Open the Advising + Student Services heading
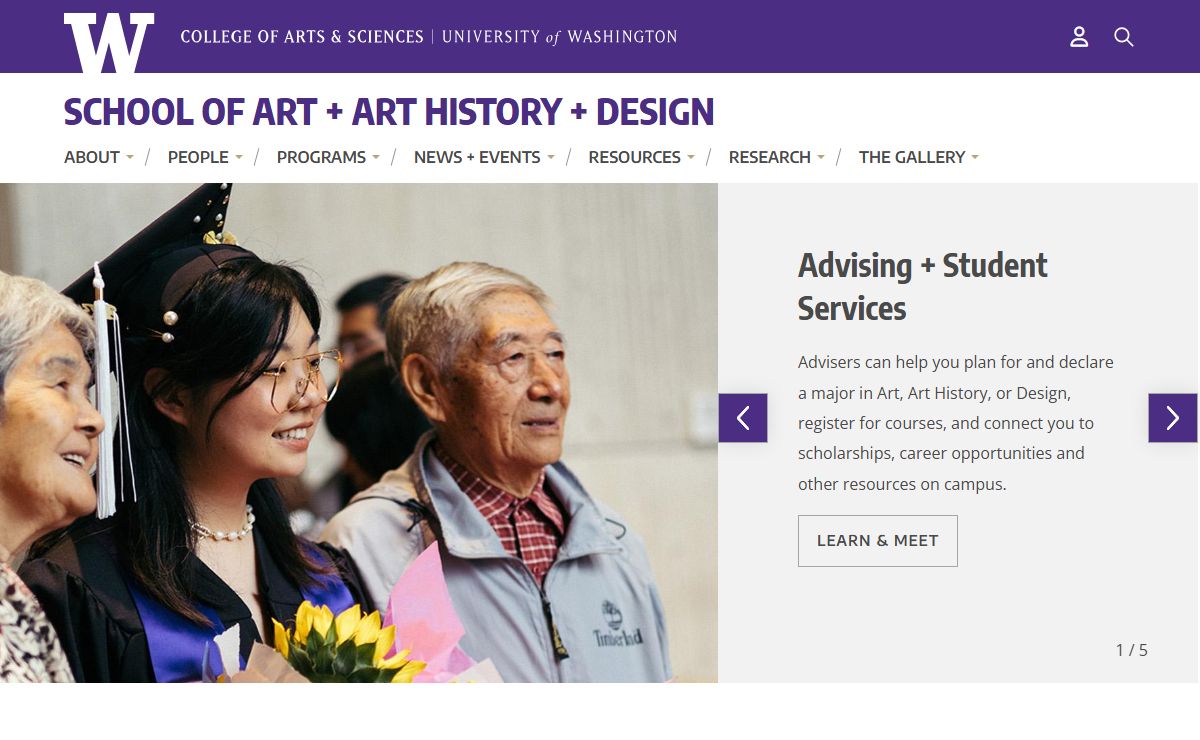The width and height of the screenshot is (1200, 740). tap(922, 287)
